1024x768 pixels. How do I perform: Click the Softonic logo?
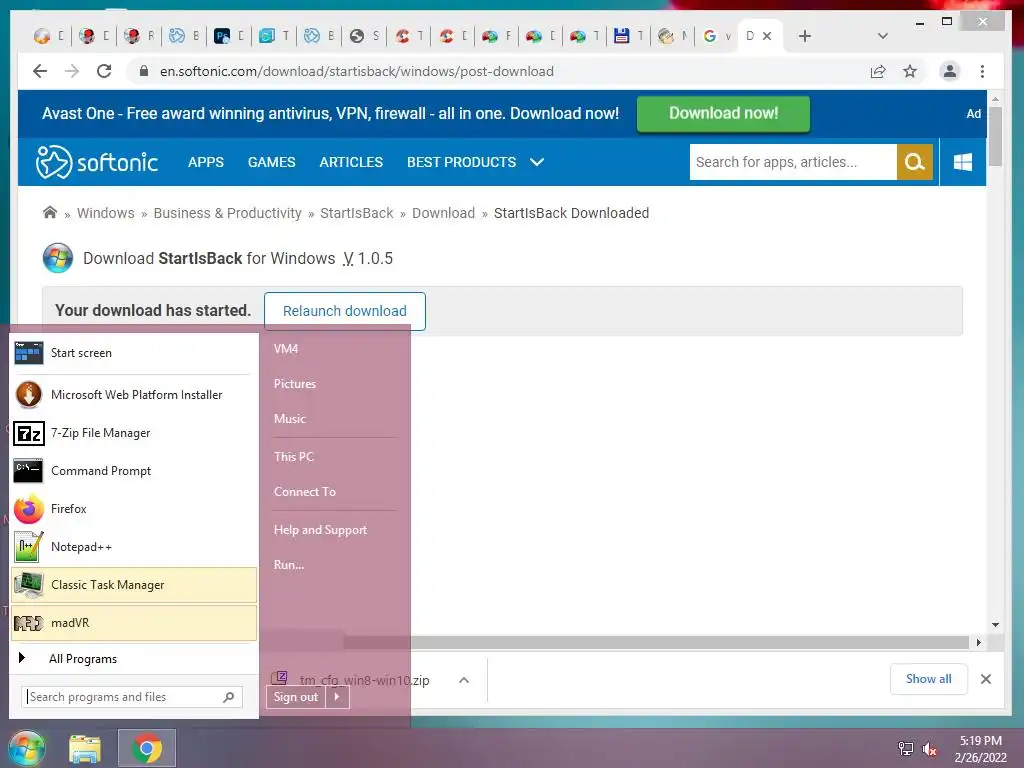point(97,162)
